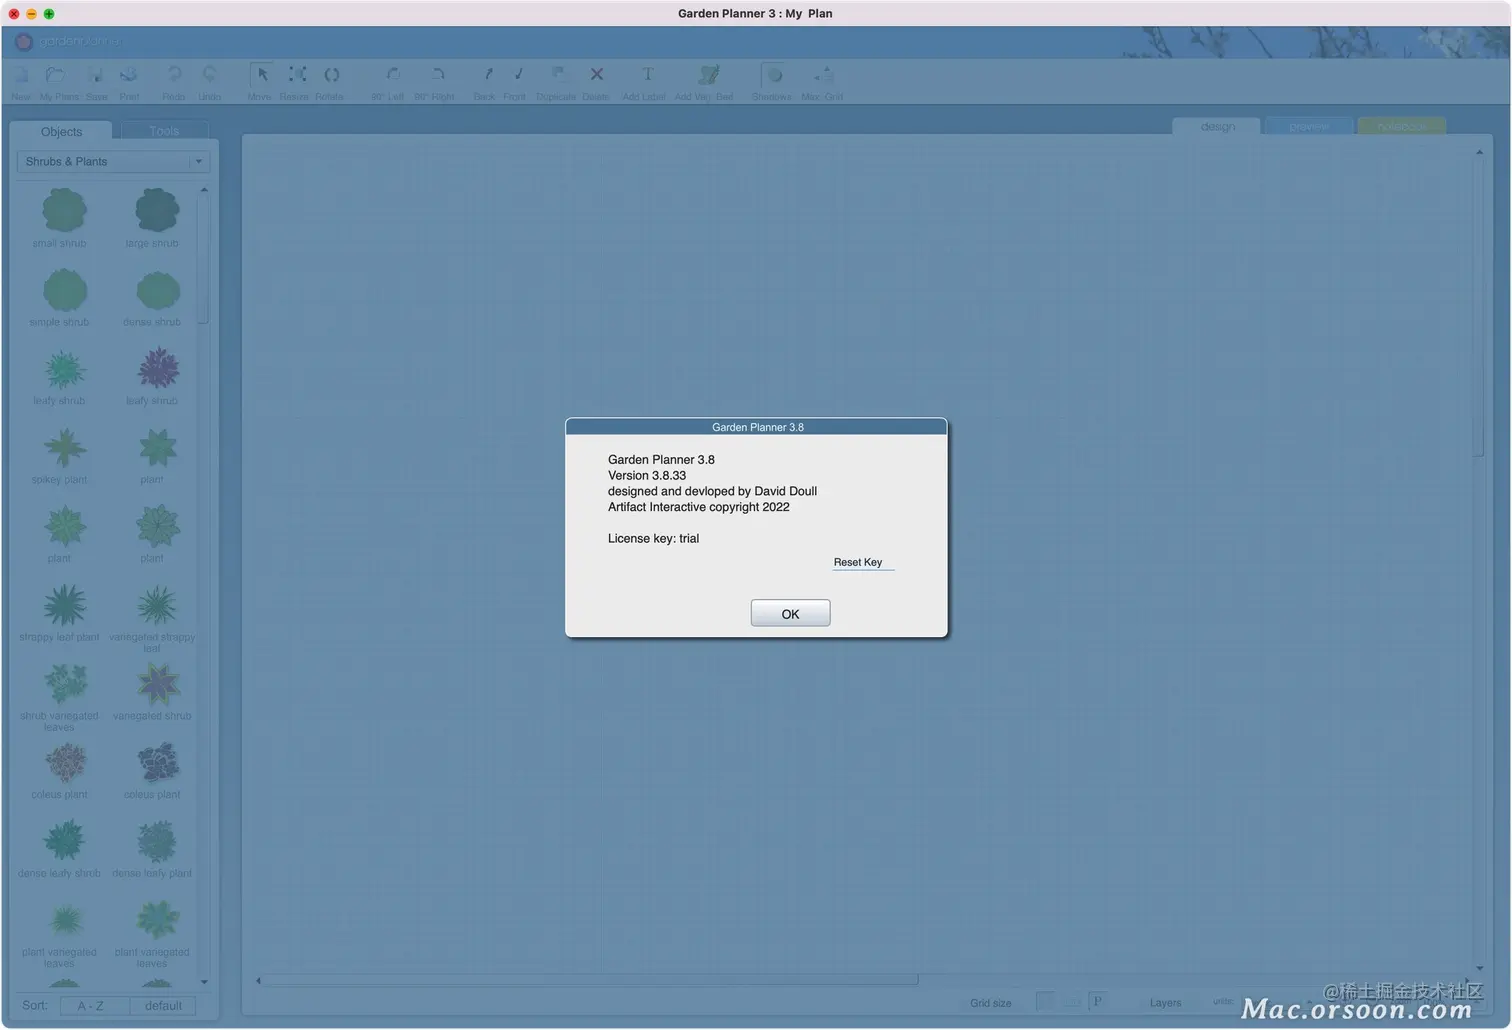
Task: Select the P grid size button
Action: pyautogui.click(x=1097, y=1001)
